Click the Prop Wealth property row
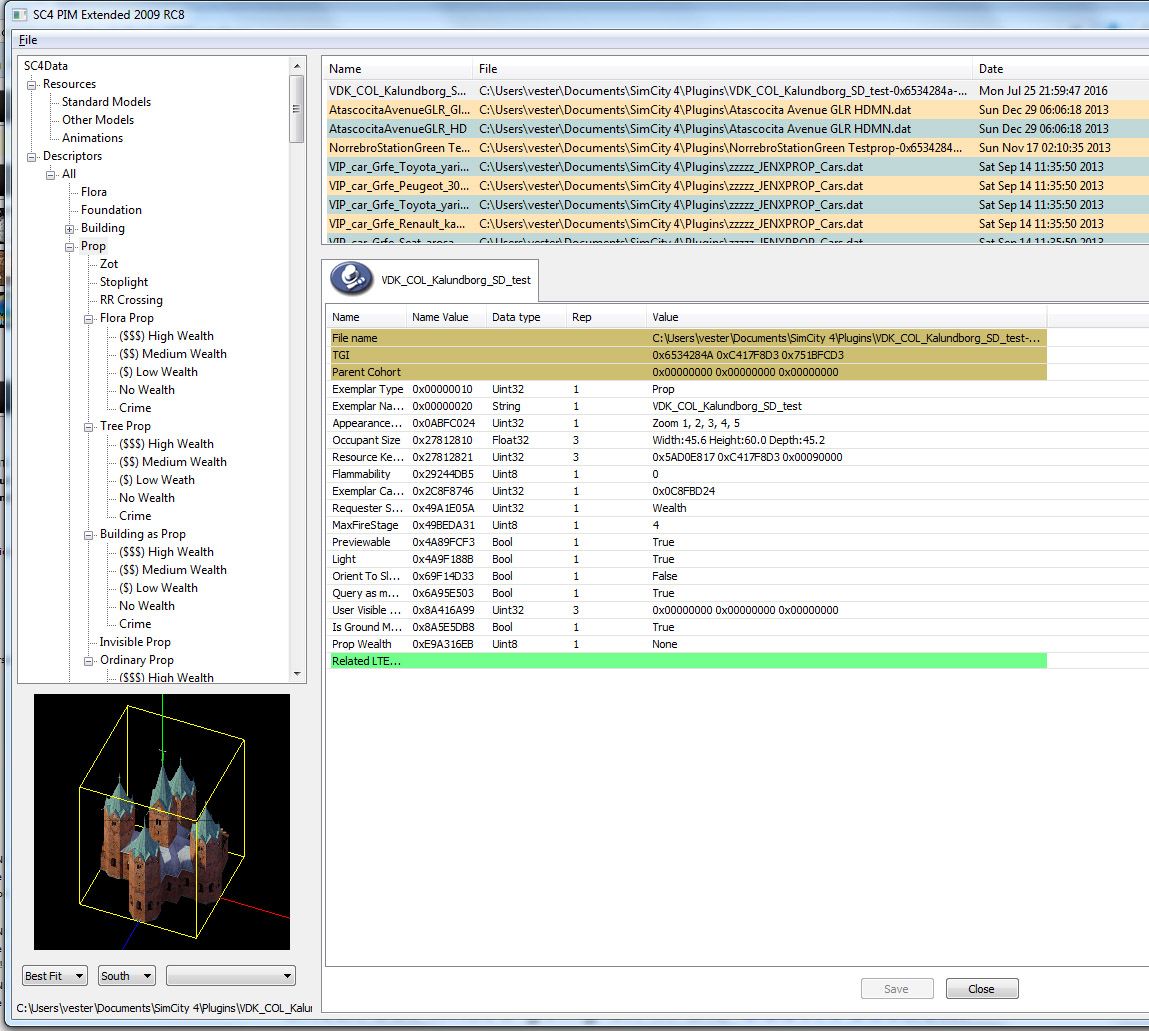Image resolution: width=1149 pixels, height=1031 pixels. pyautogui.click(x=688, y=644)
